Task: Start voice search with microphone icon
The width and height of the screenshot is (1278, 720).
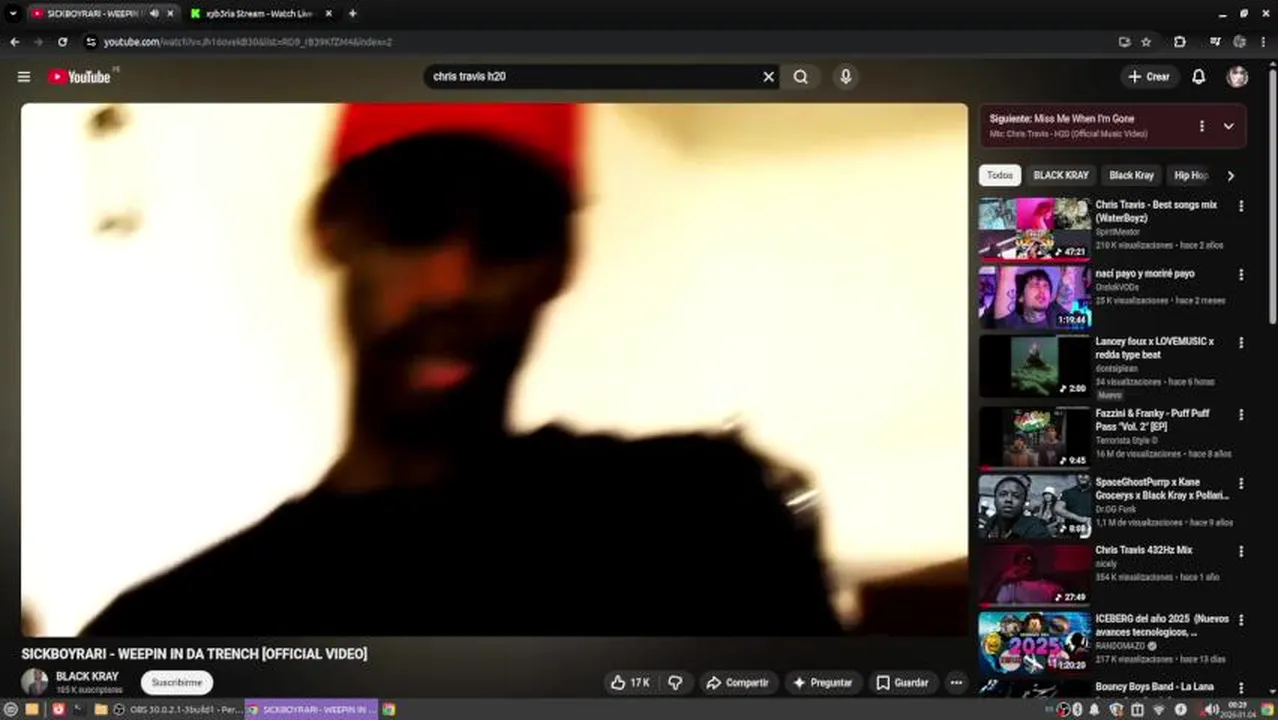Action: 846,77
